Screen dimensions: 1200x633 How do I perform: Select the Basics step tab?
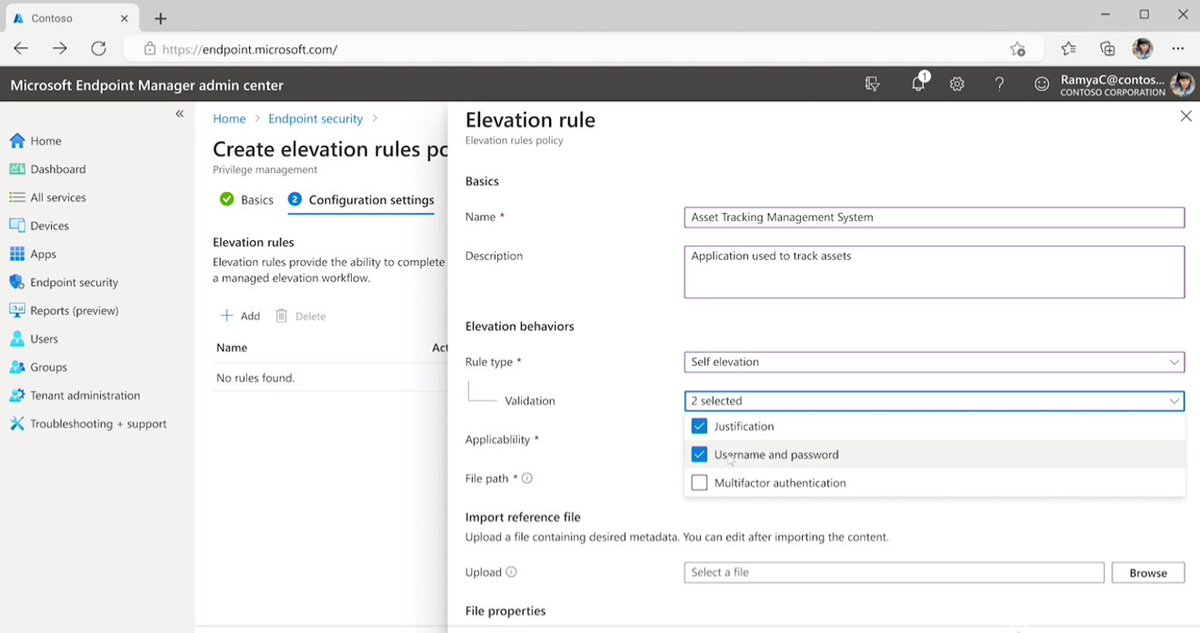[246, 200]
